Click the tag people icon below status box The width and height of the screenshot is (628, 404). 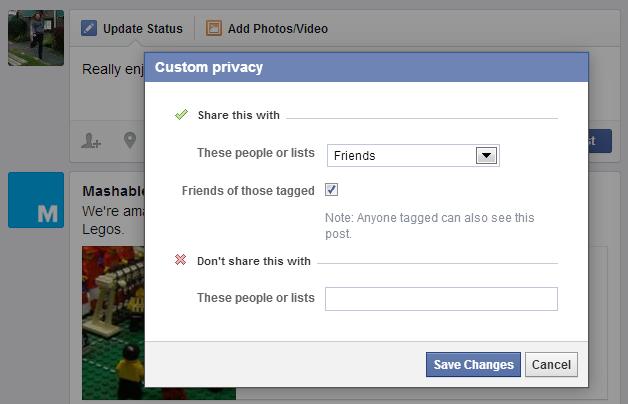click(91, 142)
